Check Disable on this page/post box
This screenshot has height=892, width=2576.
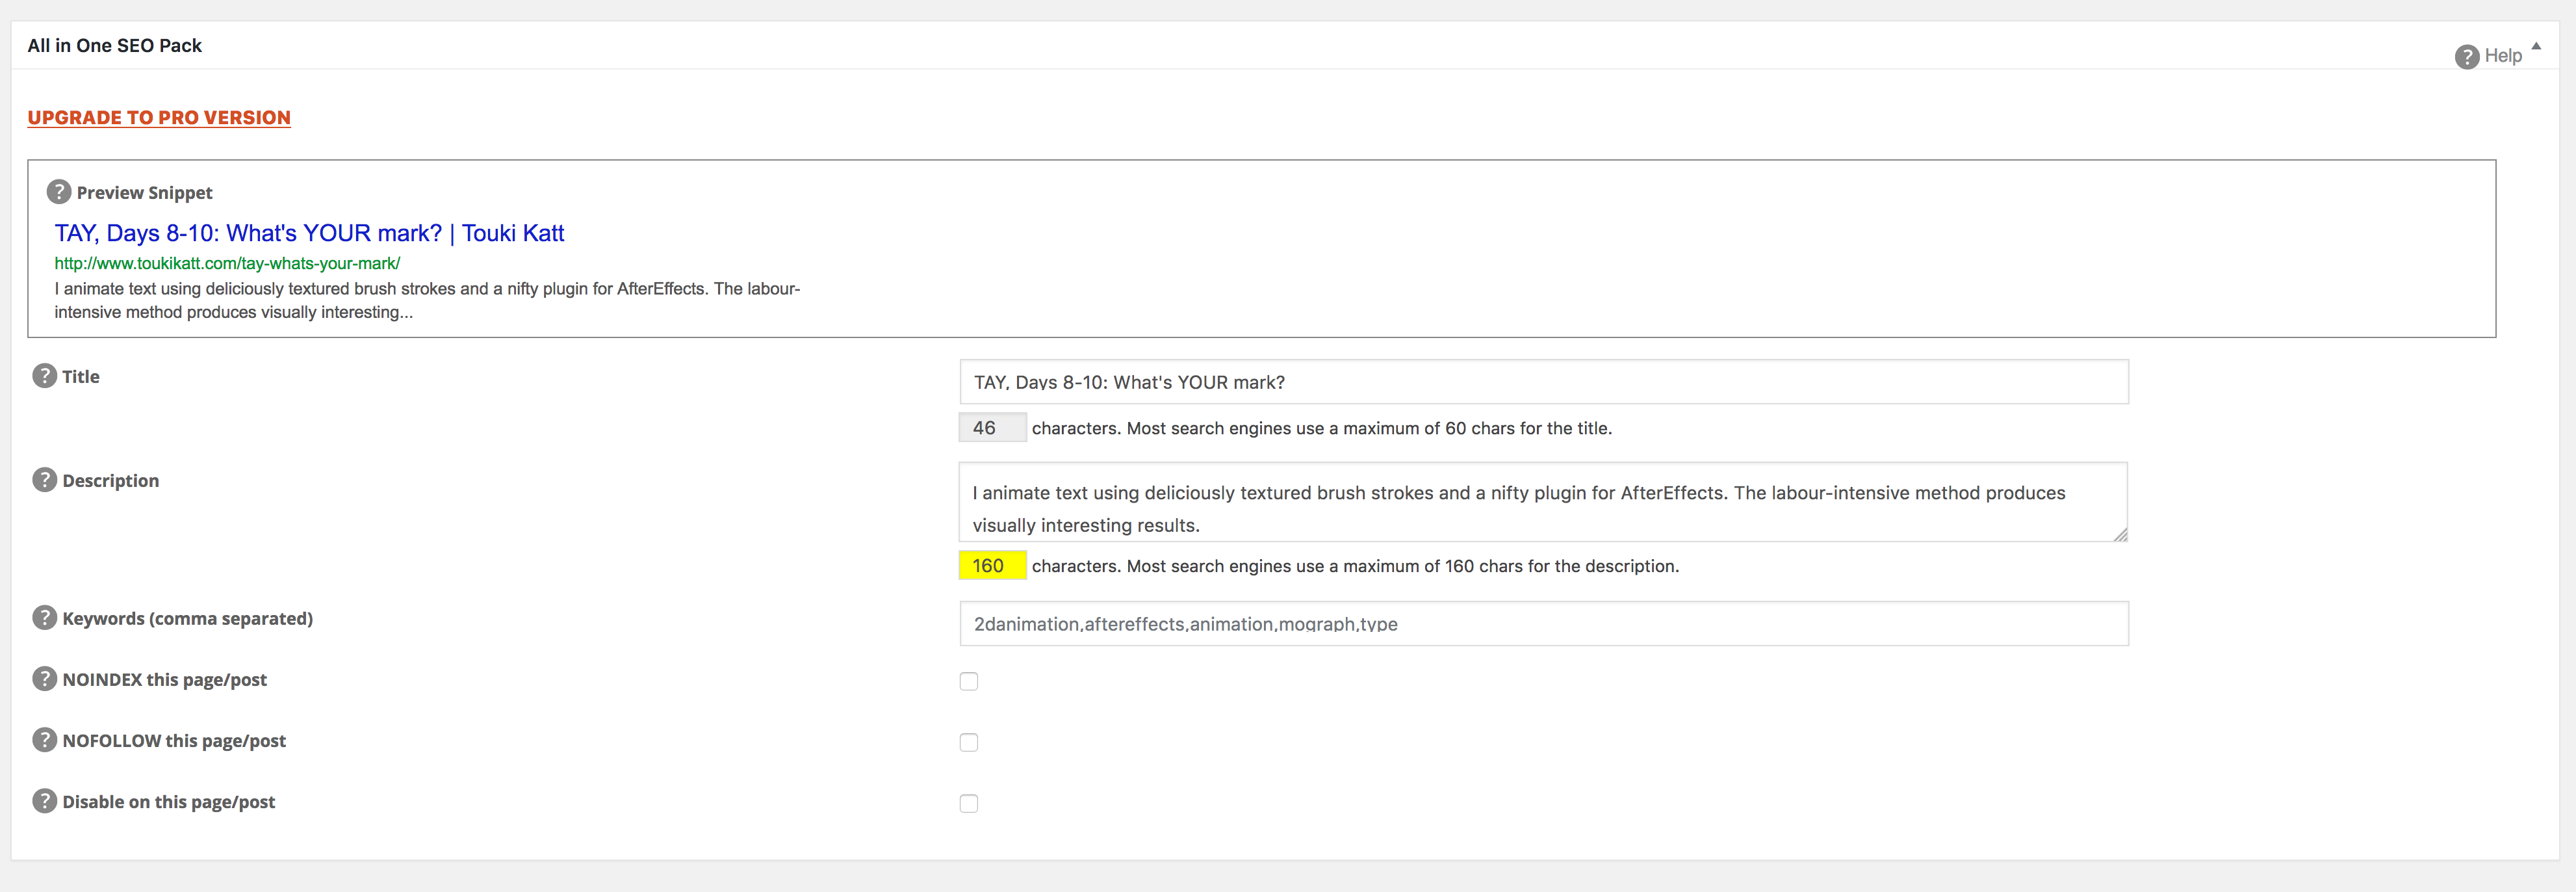point(968,803)
